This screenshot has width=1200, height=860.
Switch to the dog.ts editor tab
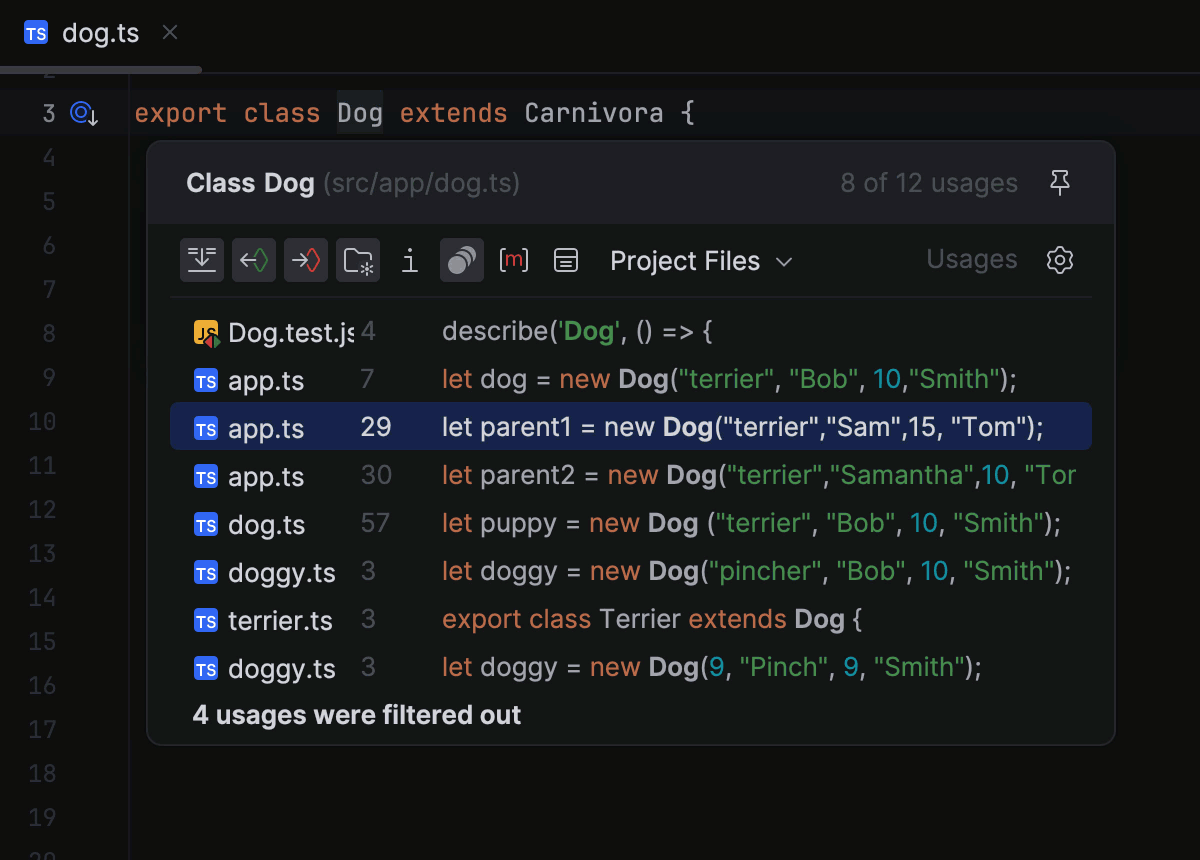point(100,32)
